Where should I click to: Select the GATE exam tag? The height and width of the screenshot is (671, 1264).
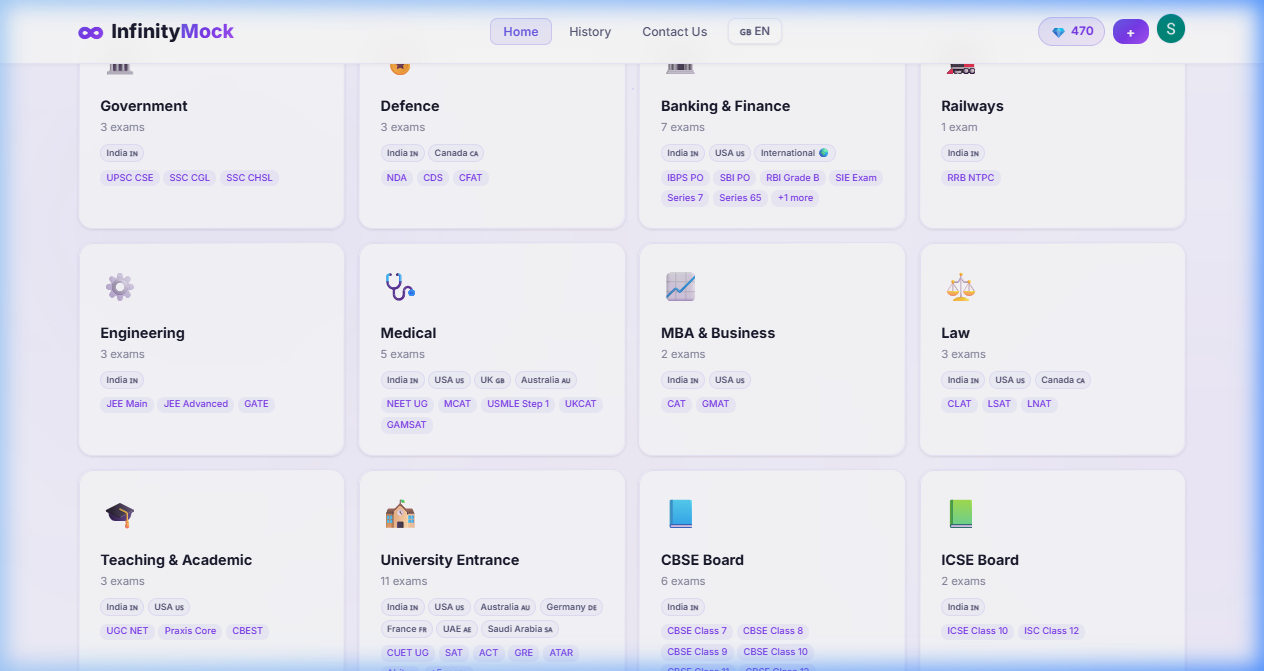tap(257, 404)
